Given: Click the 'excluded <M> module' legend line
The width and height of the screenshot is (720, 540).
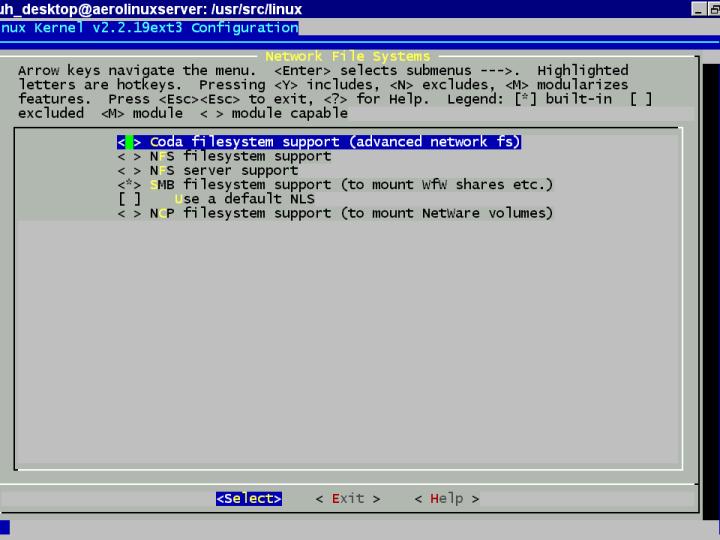Looking at the screenshot, I should pyautogui.click(x=183, y=113).
